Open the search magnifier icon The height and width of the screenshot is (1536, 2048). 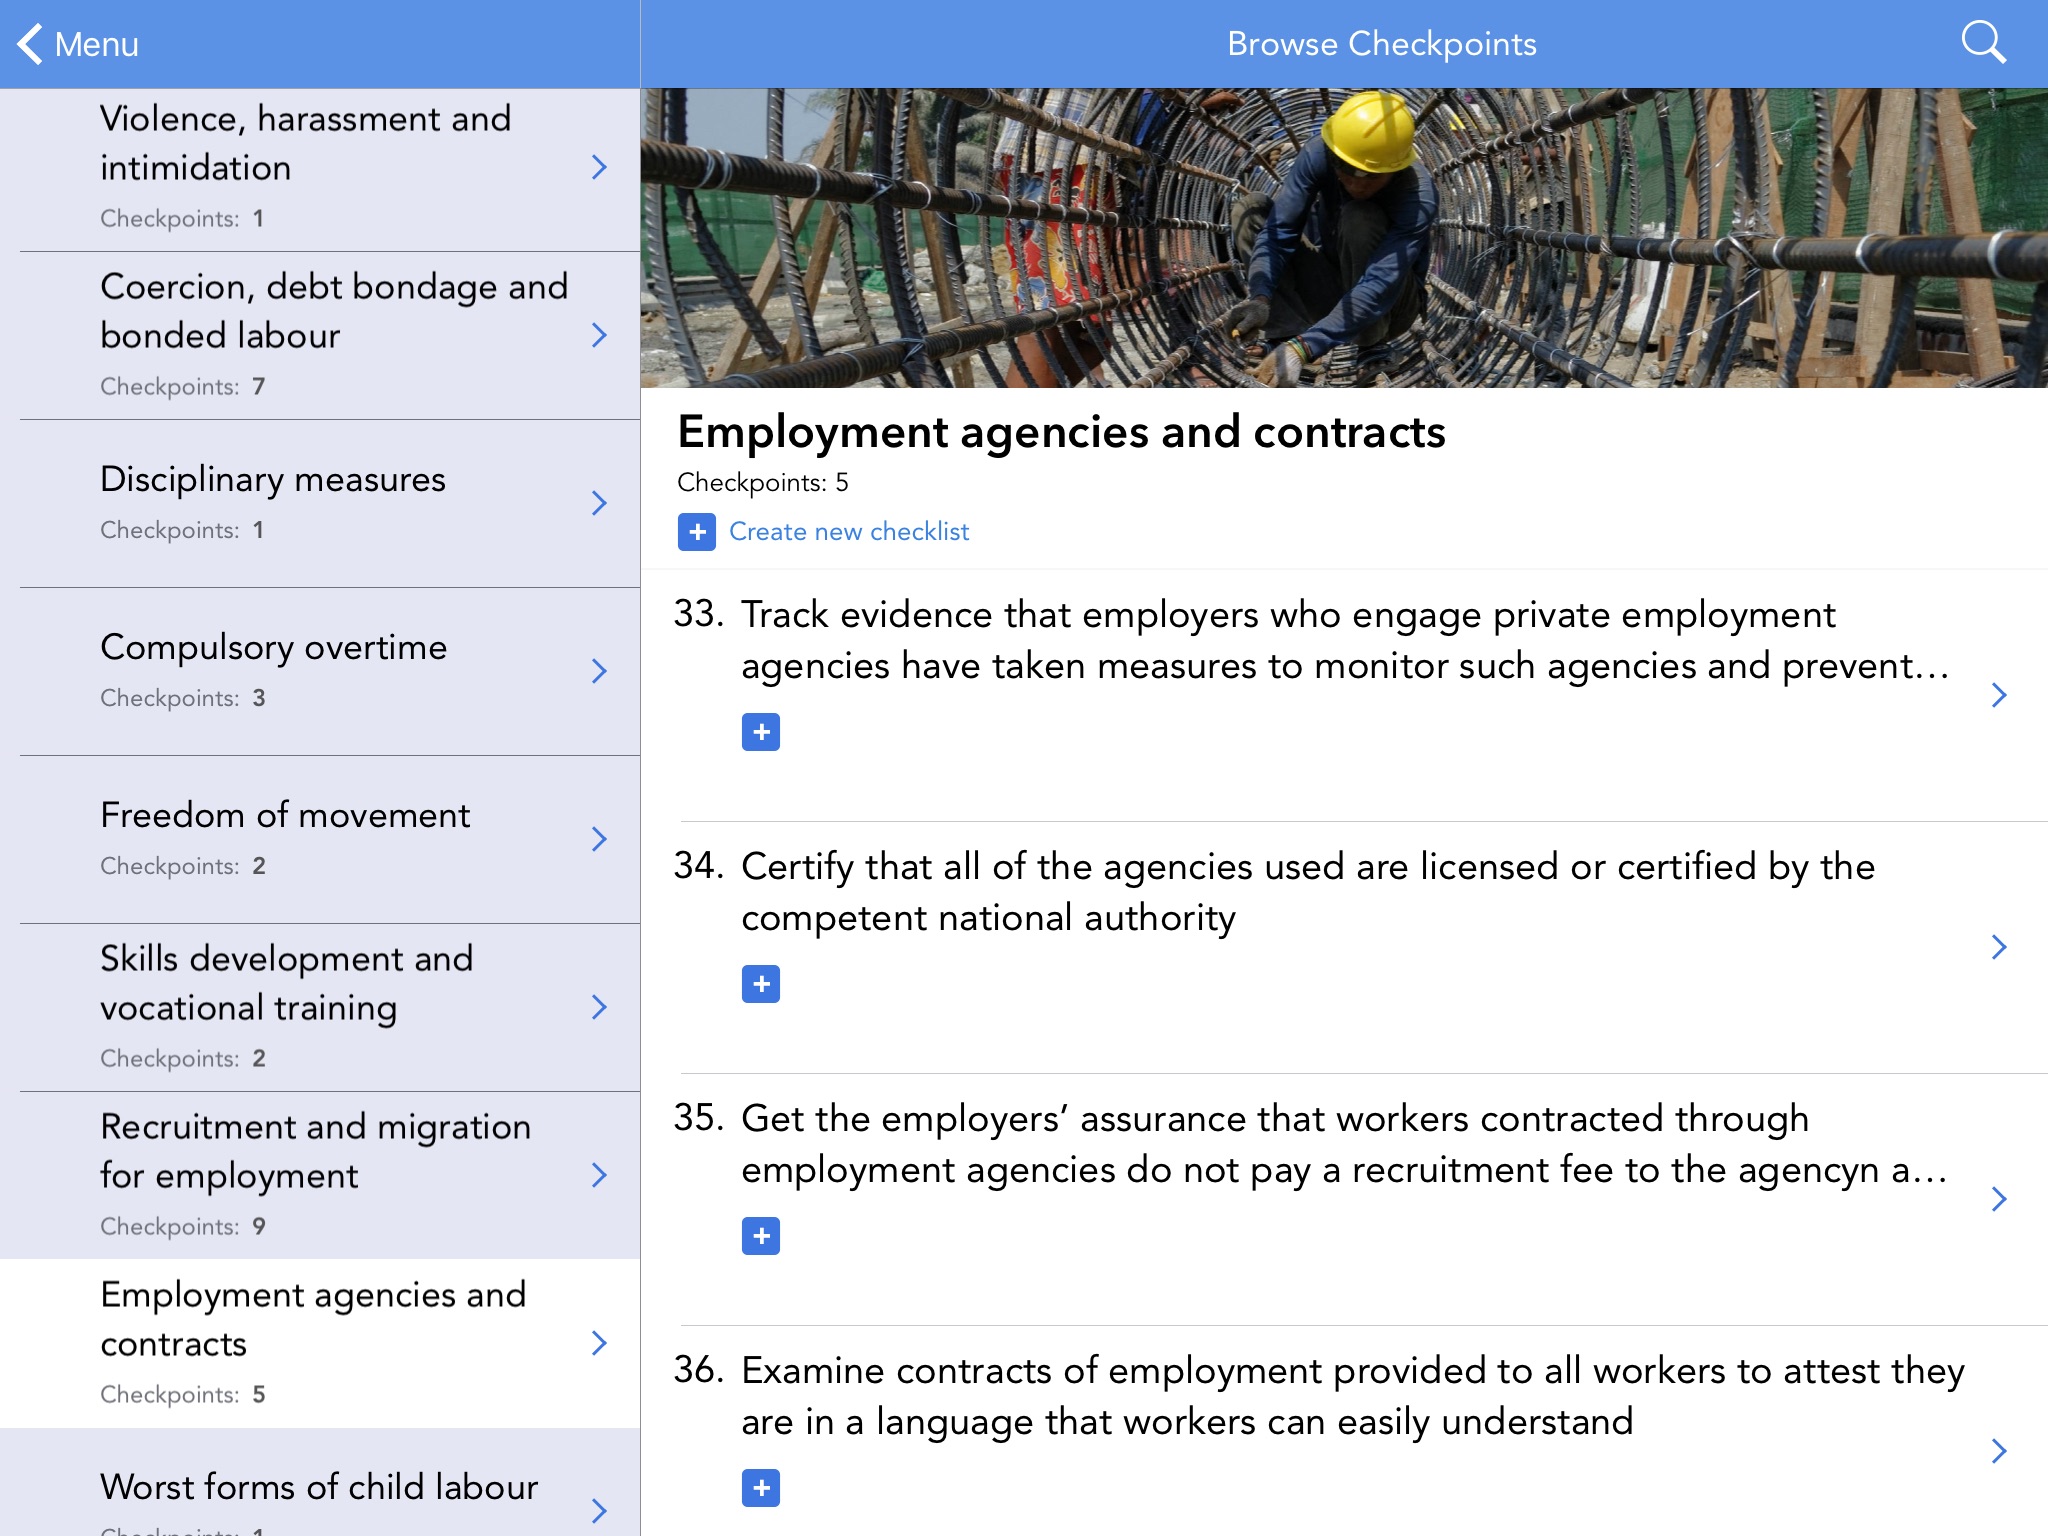(x=1983, y=43)
